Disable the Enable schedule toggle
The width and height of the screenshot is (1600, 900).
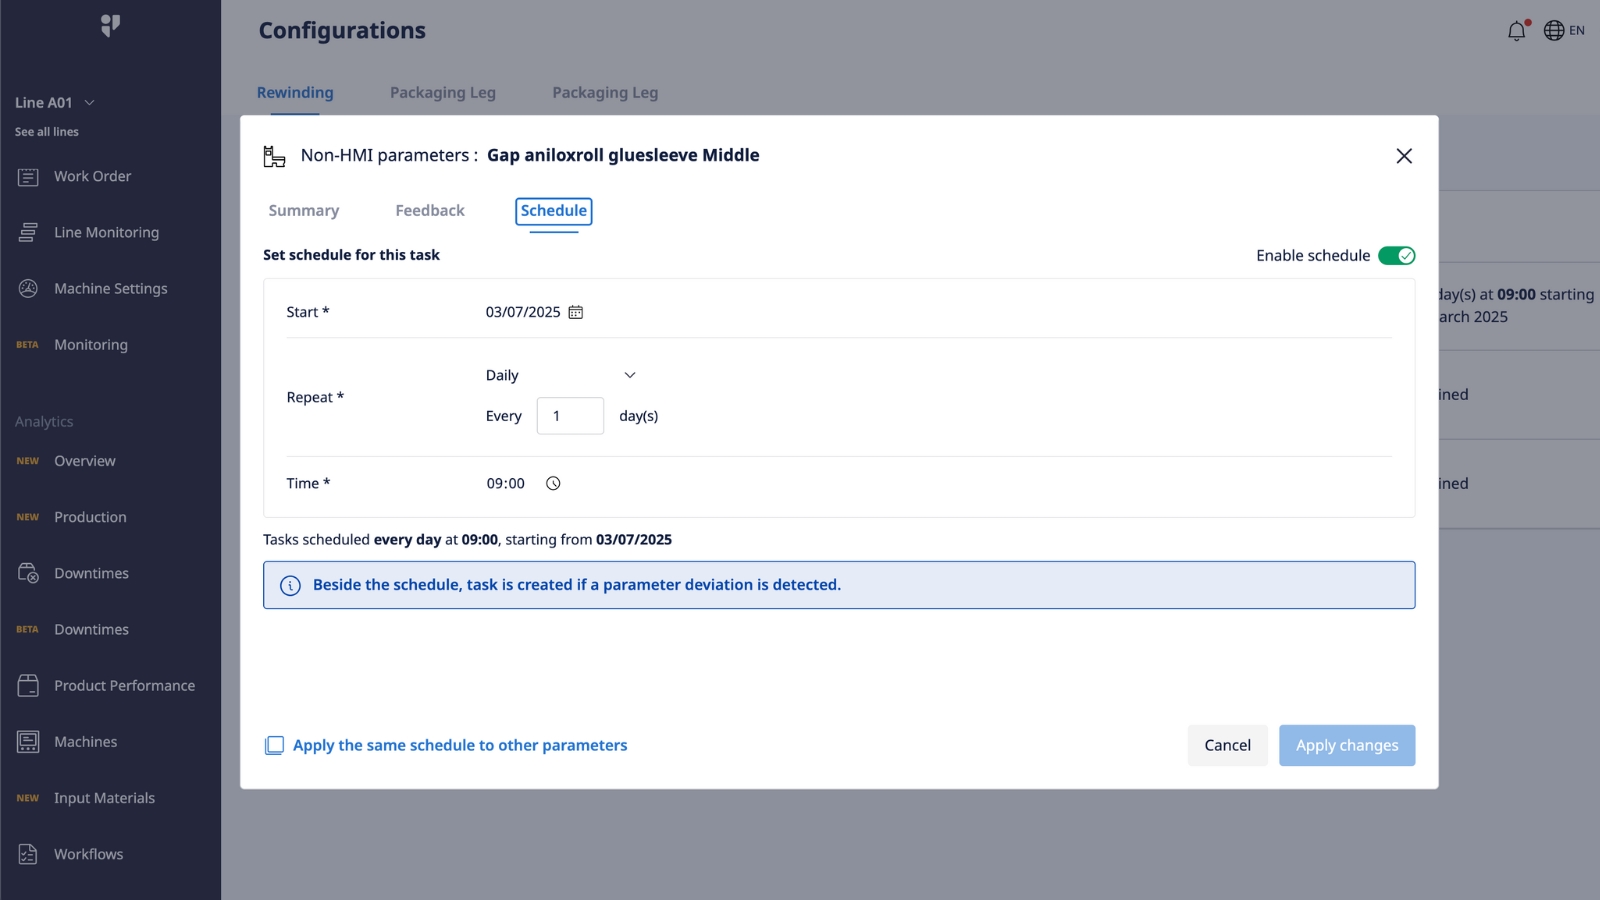pos(1397,255)
